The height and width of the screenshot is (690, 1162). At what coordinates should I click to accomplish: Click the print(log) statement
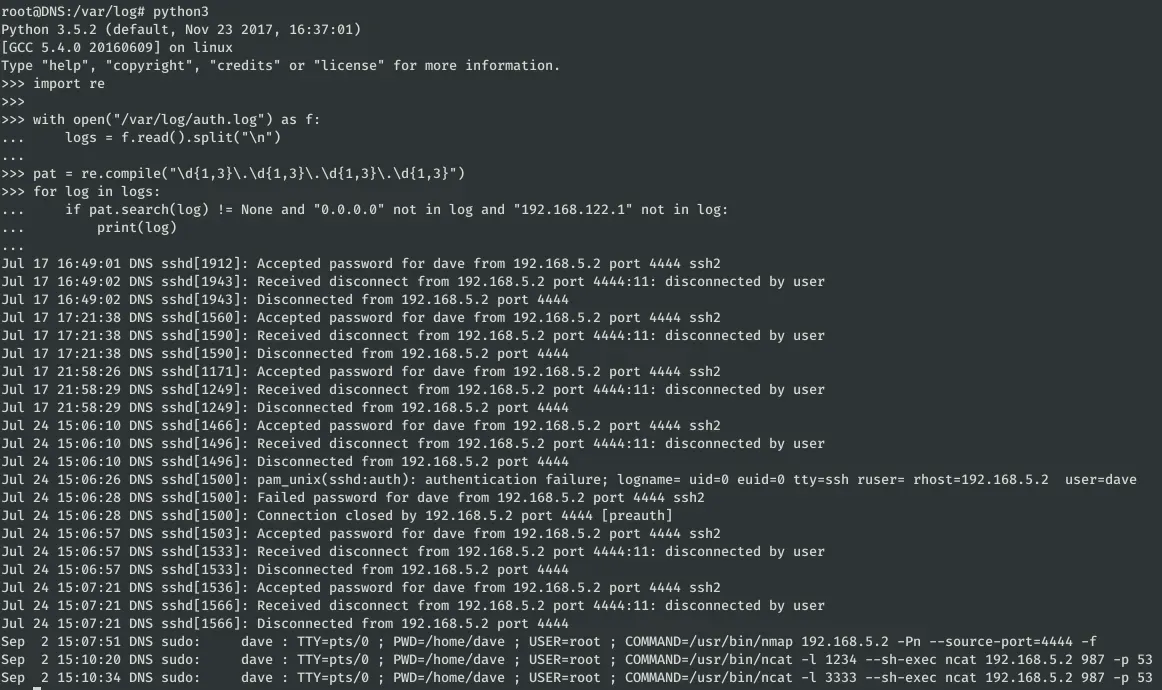(136, 227)
